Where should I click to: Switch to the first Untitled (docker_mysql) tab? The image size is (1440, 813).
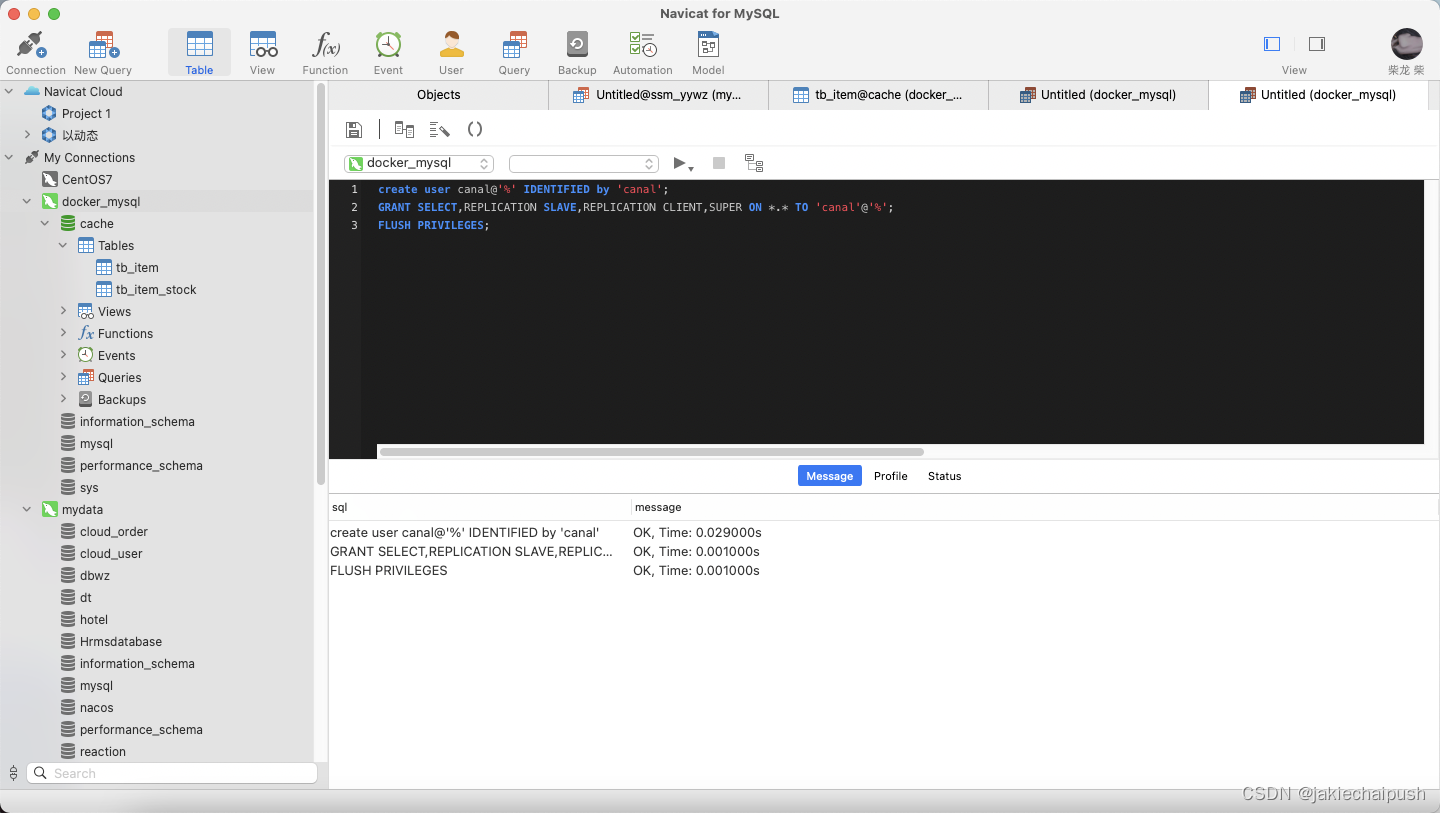[1098, 95]
